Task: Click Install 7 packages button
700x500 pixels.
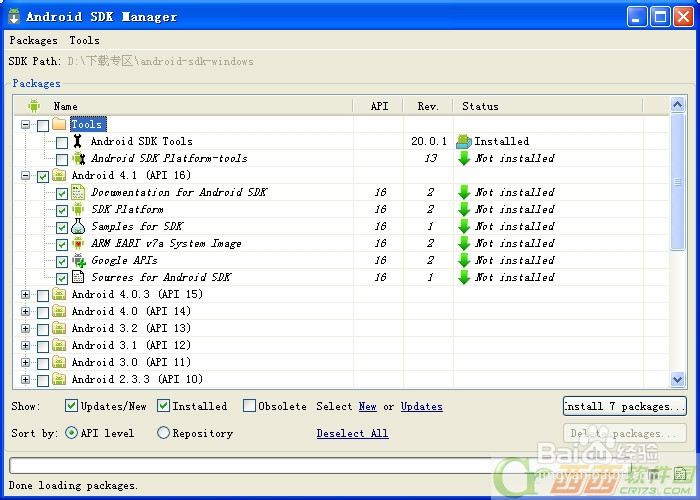Action: 625,406
